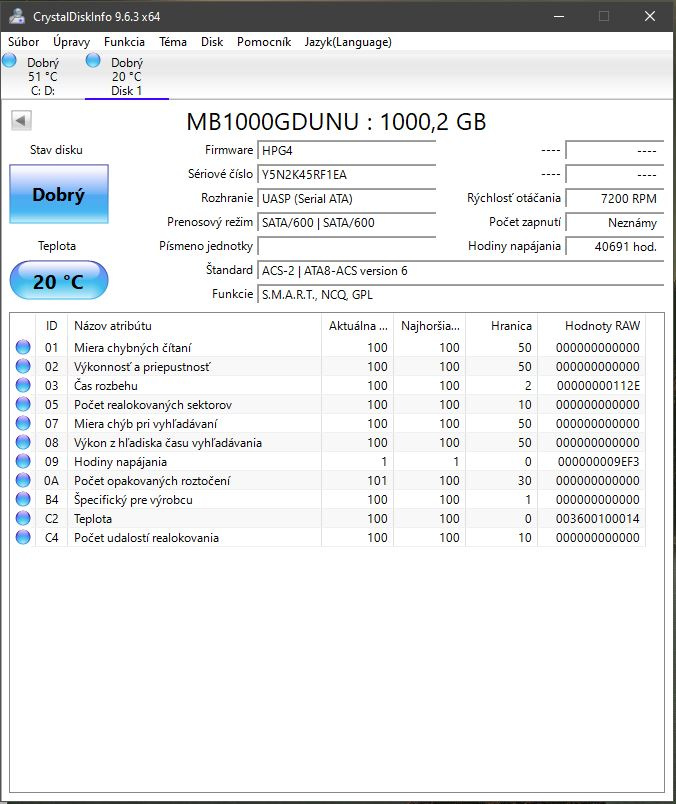Select the Špecifický pre výrobcu row
676x804 pixels.
coord(328,499)
